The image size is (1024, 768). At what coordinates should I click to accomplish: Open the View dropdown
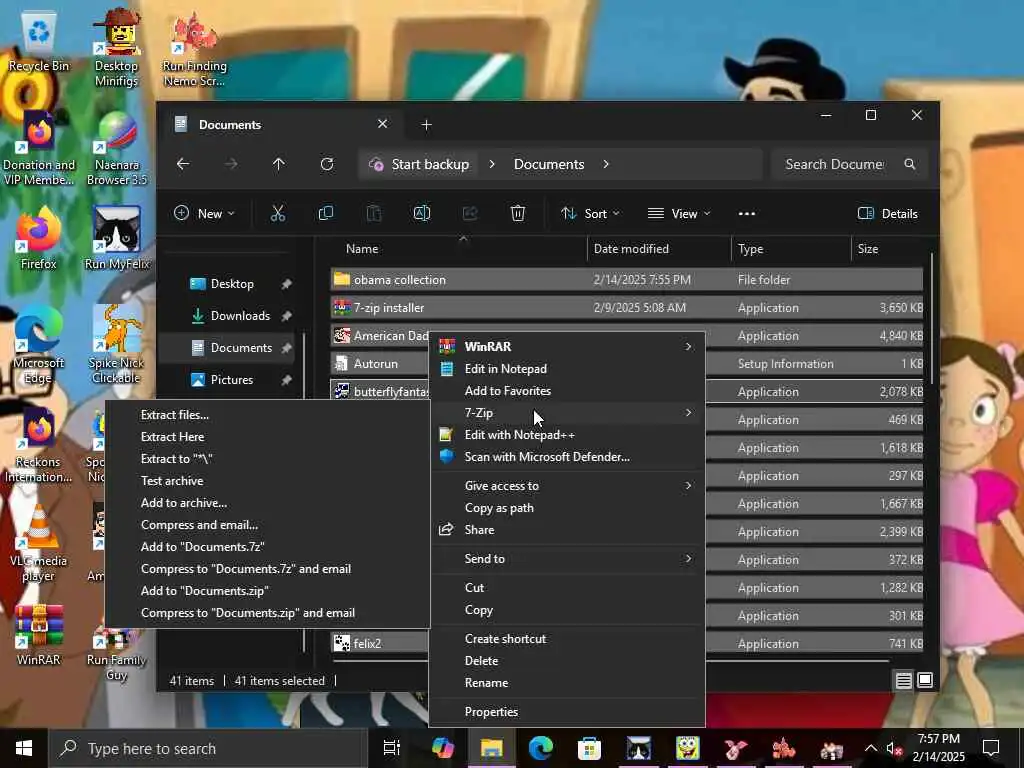pos(679,214)
